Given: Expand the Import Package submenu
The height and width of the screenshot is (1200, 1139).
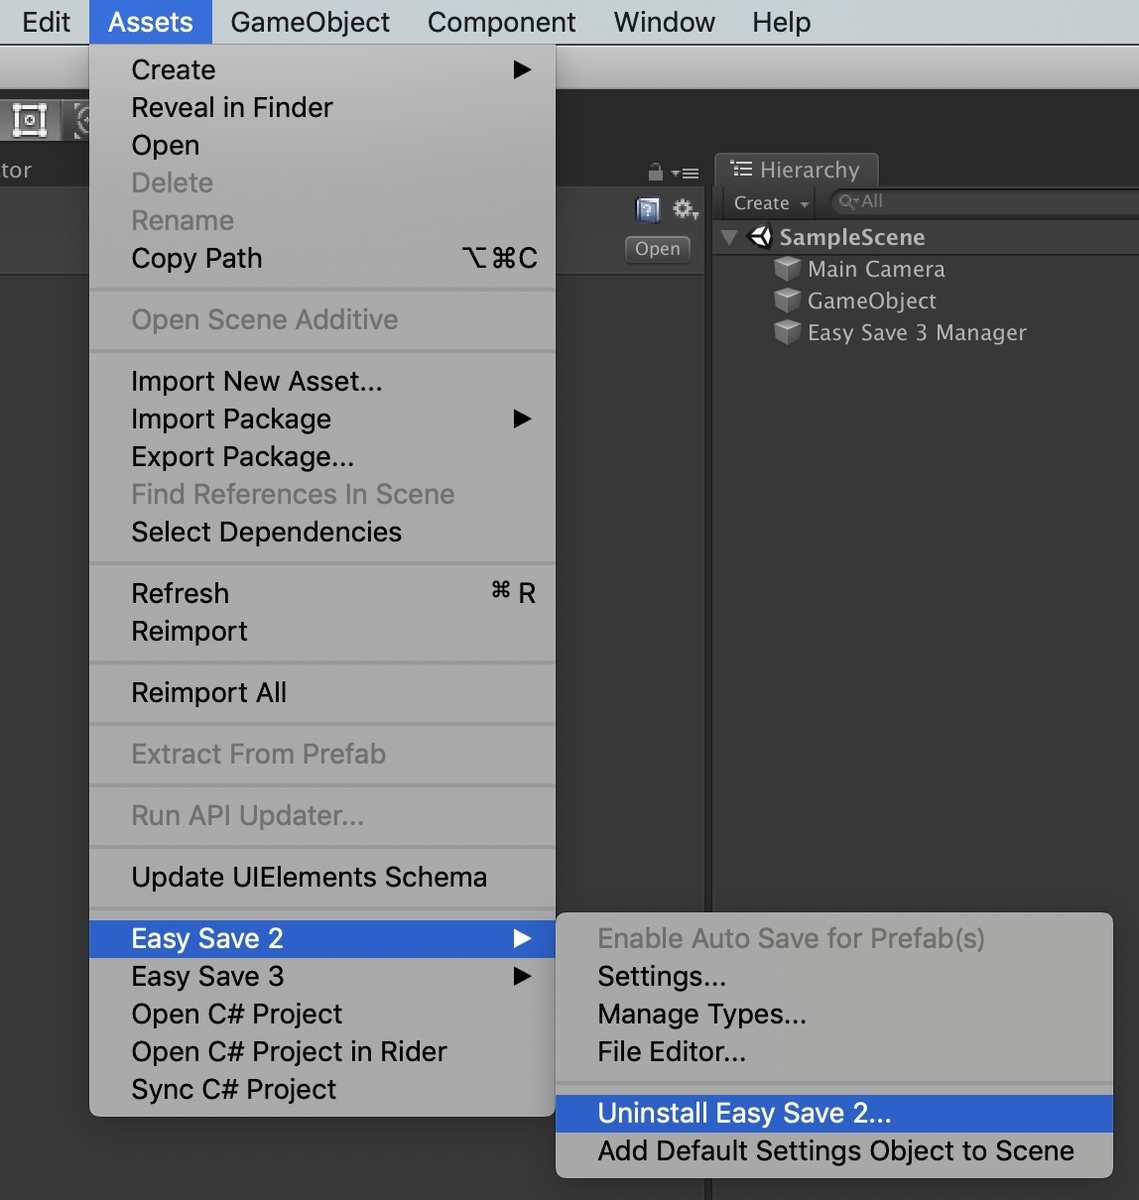Looking at the screenshot, I should tap(322, 419).
